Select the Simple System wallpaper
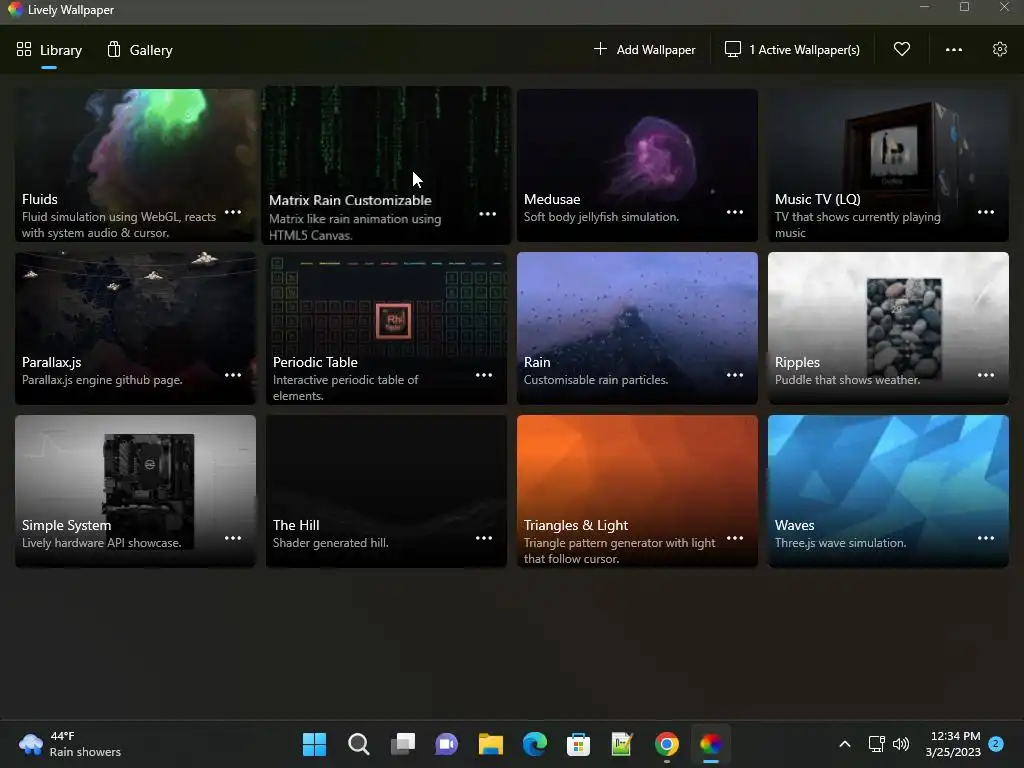Screen dimensions: 1024x768 135,491
